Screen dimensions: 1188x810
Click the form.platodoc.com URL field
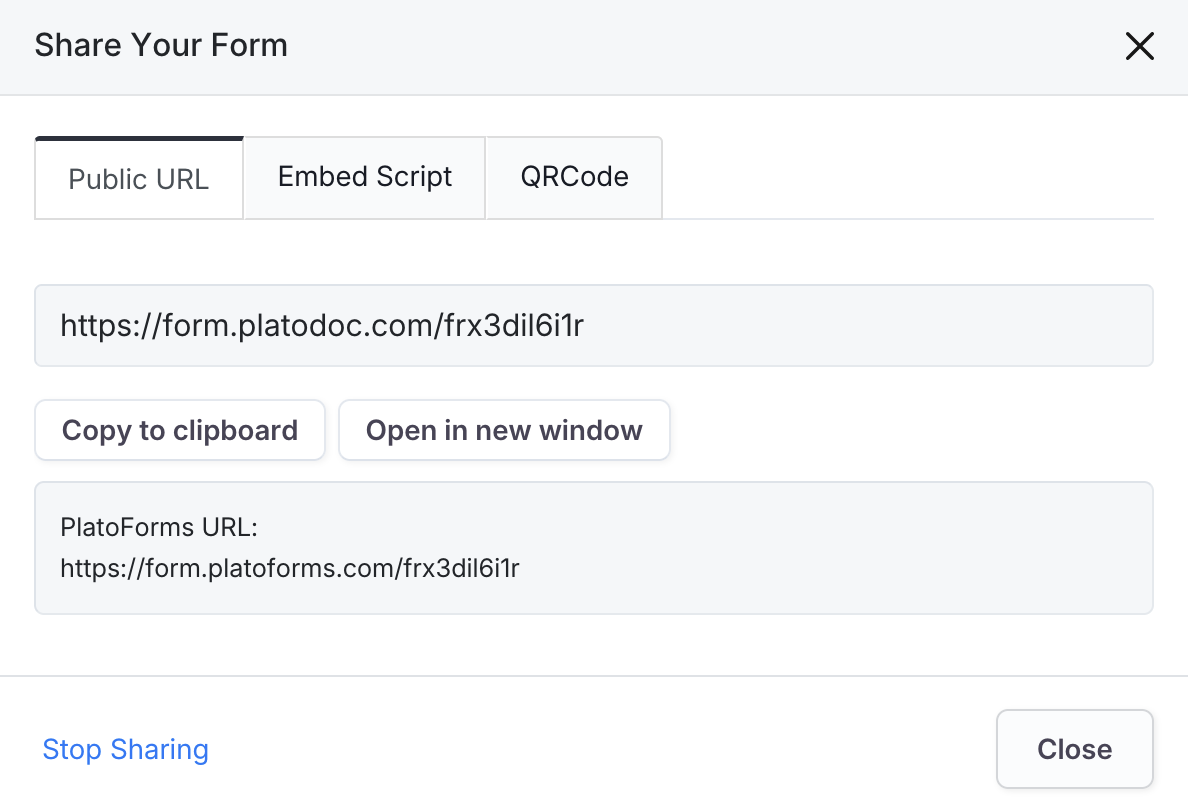pos(593,326)
